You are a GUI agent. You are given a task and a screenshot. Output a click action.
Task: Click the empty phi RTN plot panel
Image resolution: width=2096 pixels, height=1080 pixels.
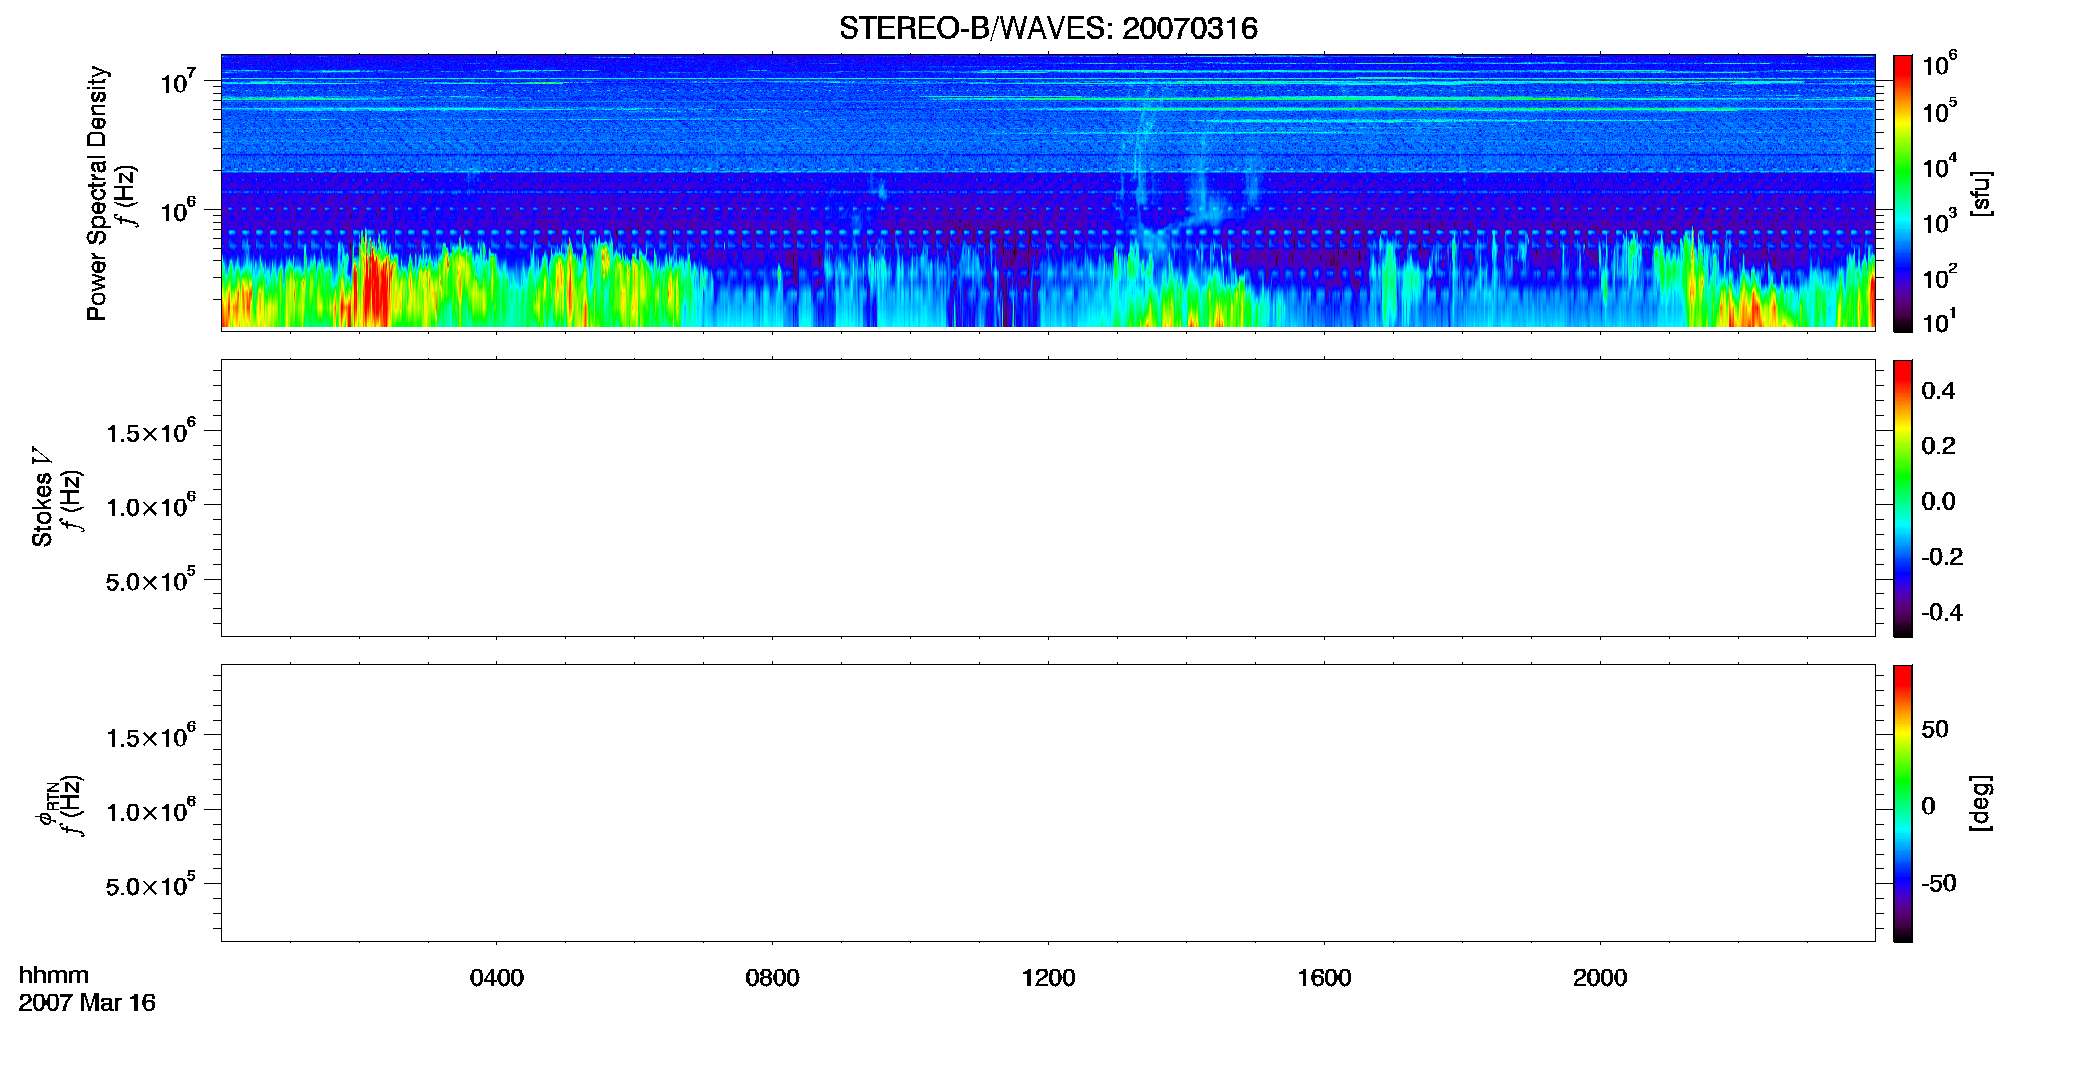1048,803
